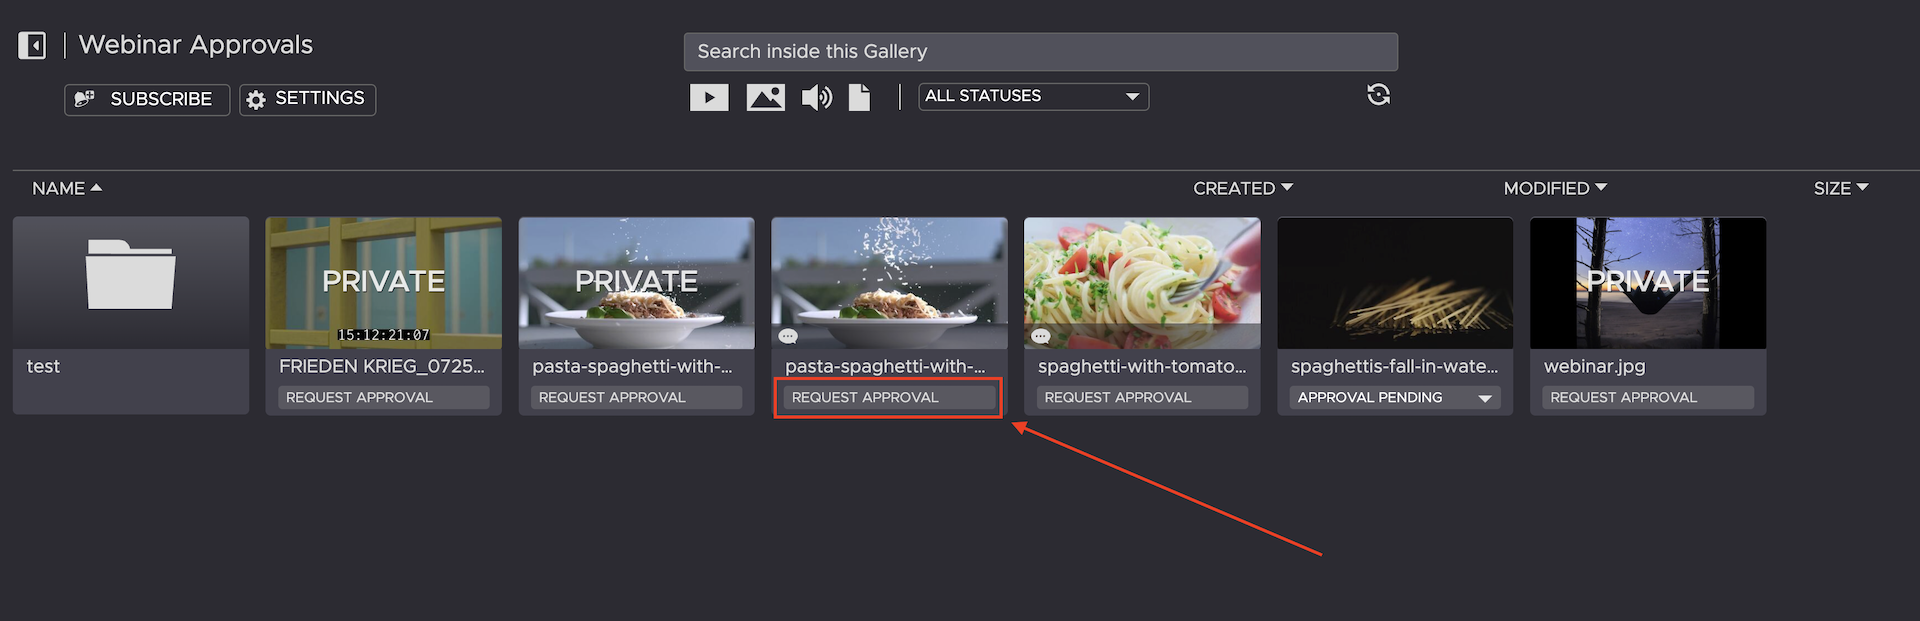This screenshot has height=621, width=1920.
Task: Open the ALL STATUSES dropdown
Action: pos(1033,96)
